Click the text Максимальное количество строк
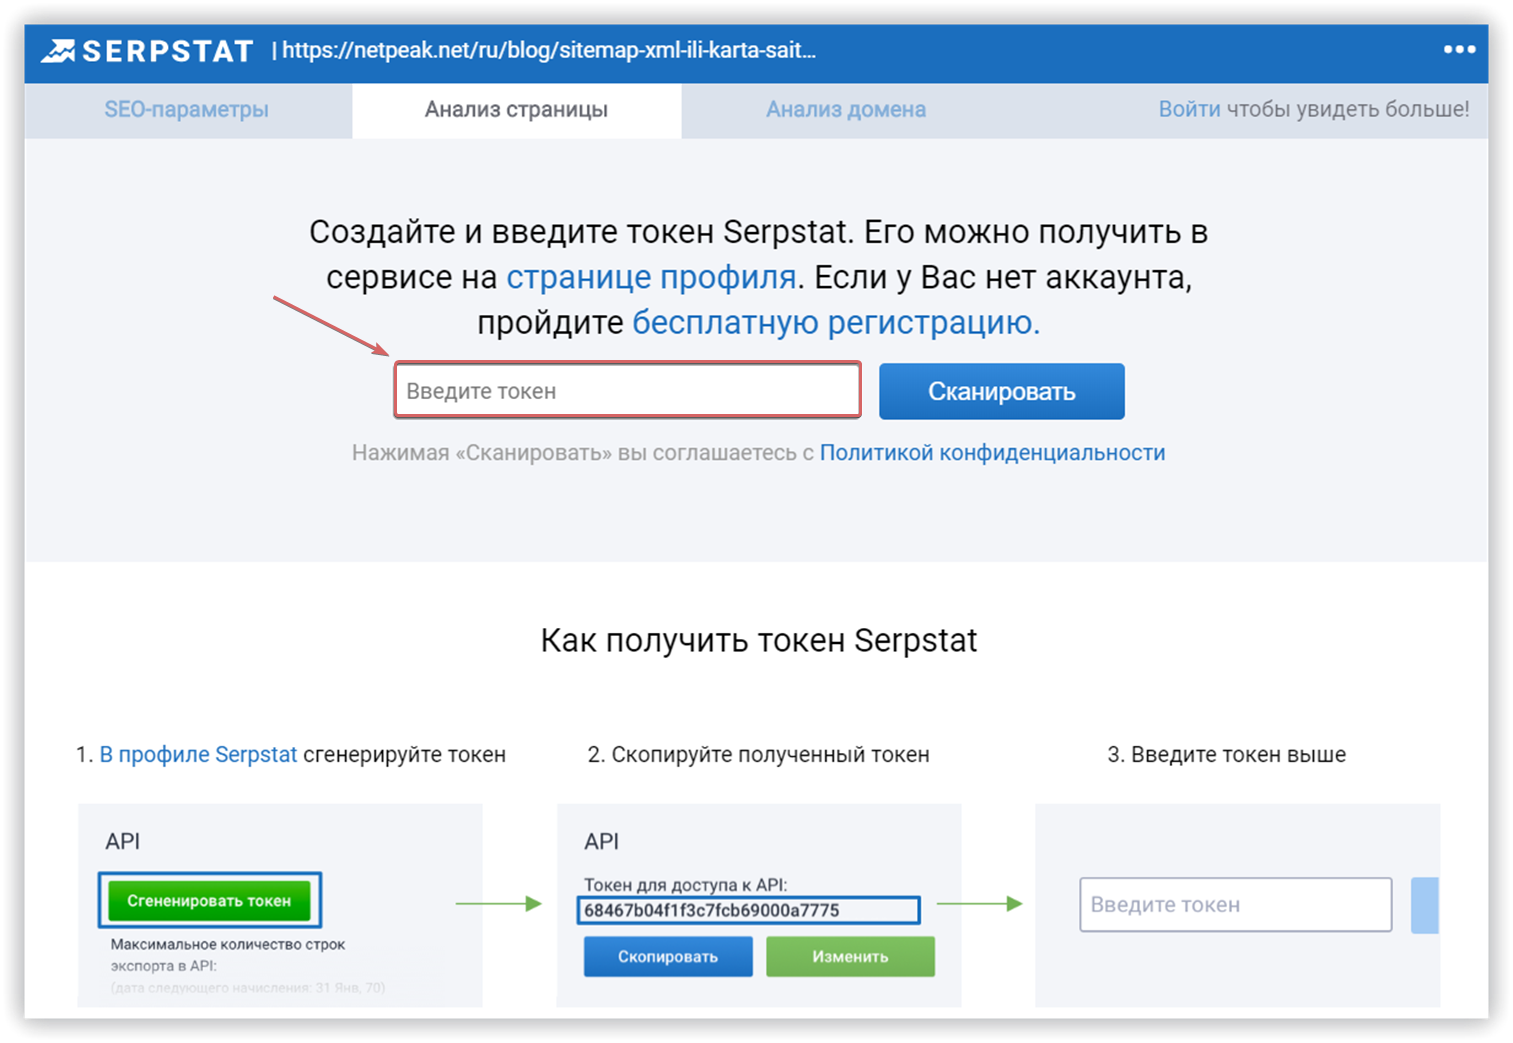1513x1043 pixels. 228,944
